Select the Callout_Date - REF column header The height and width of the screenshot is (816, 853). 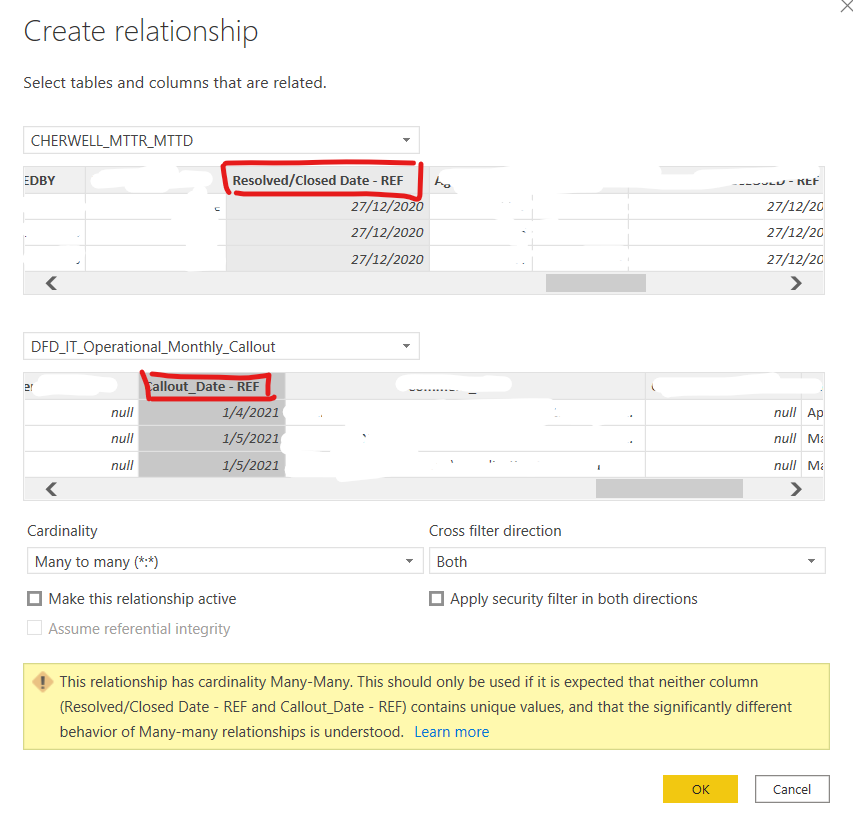tap(212, 386)
